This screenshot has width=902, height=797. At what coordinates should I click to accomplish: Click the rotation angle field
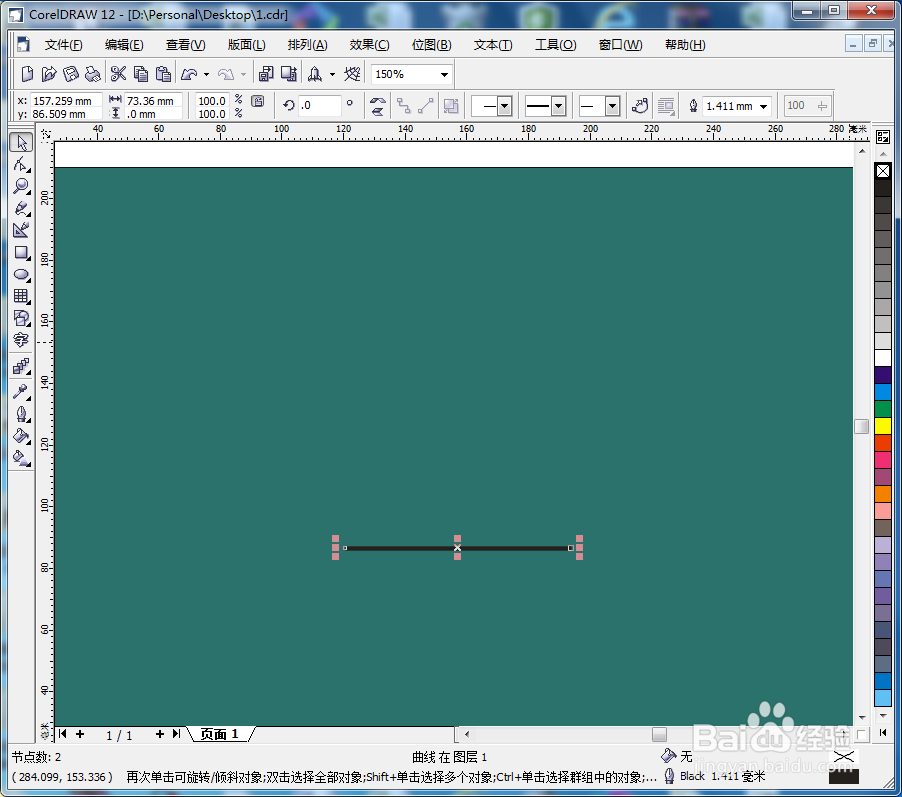320,105
